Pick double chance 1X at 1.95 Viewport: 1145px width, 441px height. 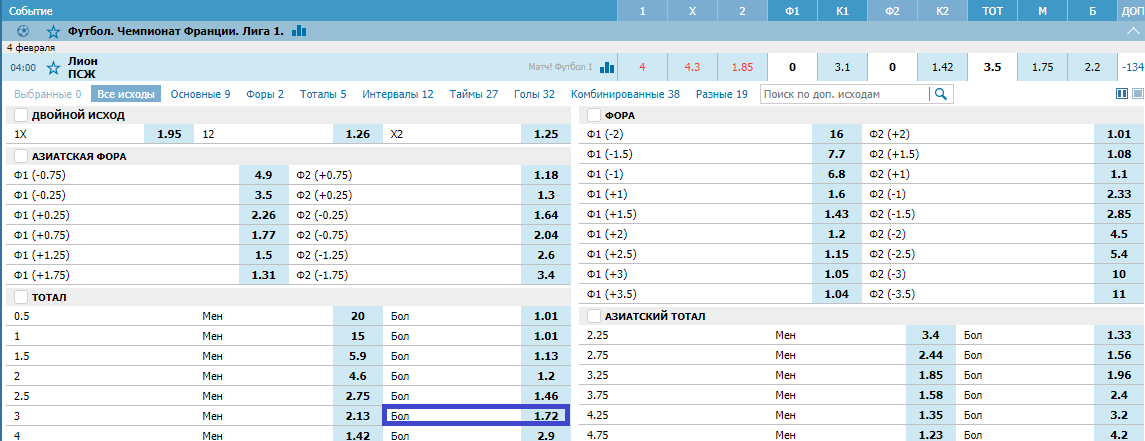pyautogui.click(x=169, y=134)
